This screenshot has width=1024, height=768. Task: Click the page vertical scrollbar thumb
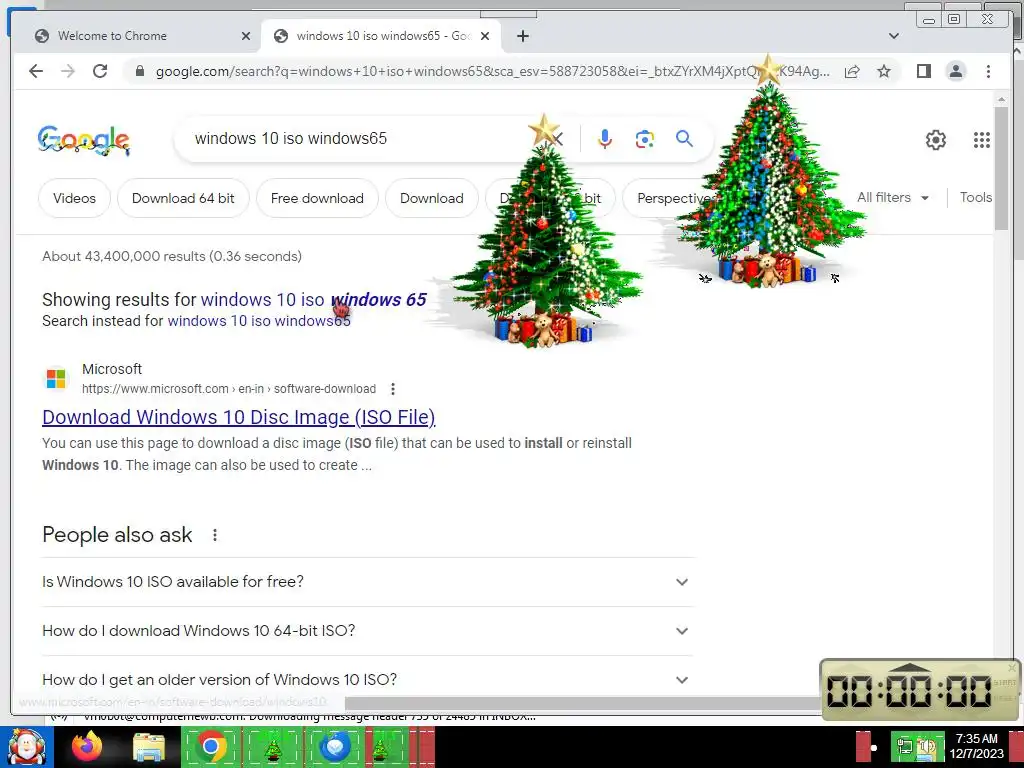1001,168
